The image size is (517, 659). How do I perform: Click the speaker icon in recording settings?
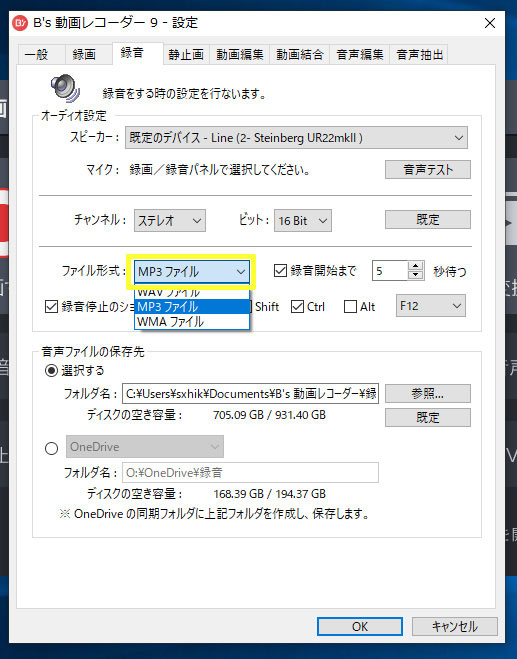tap(66, 88)
